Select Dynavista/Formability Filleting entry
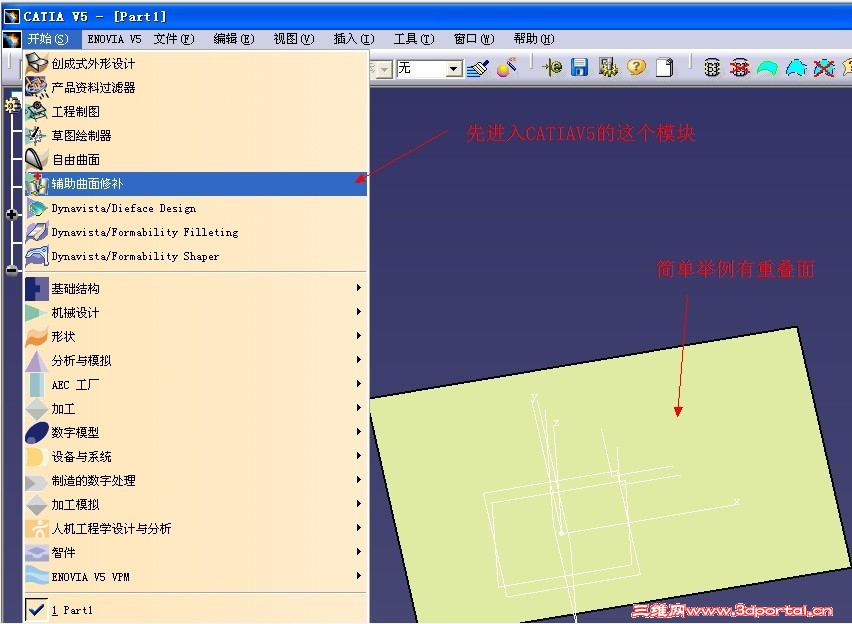The height and width of the screenshot is (624, 852). [x=196, y=232]
